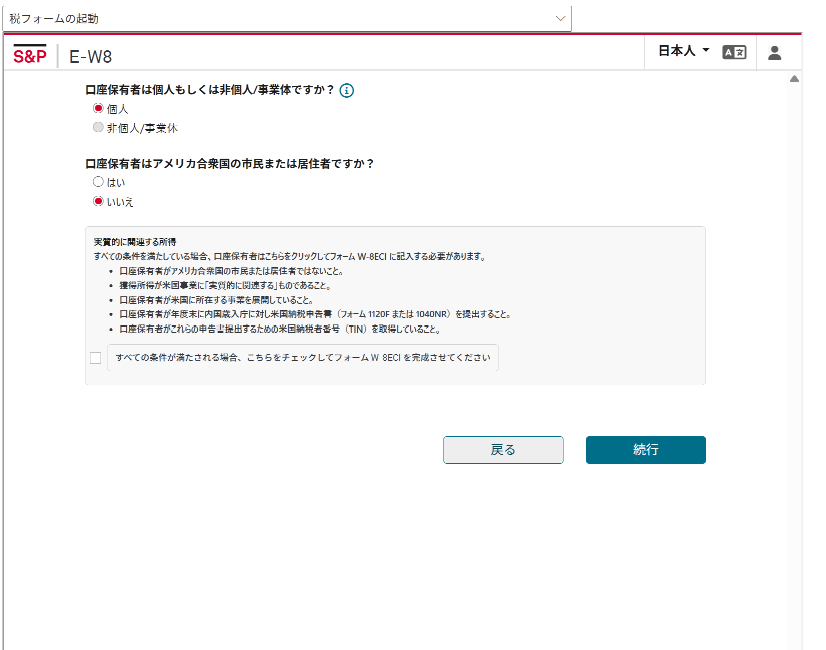Click the bullet mentioning フォーム 1120F または 1040NR
The image size is (826, 650).
(x=315, y=314)
